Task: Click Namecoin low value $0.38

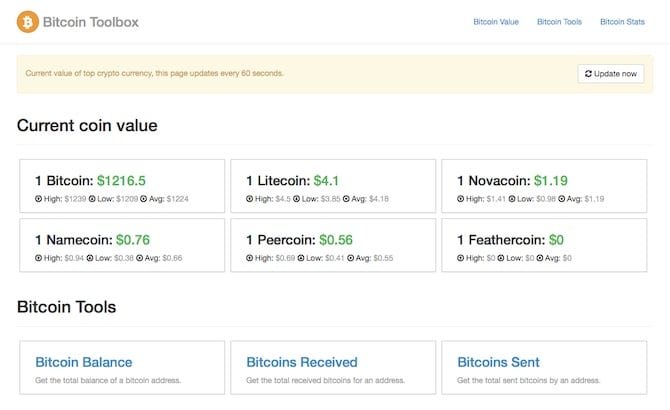Action: [x=124, y=258]
